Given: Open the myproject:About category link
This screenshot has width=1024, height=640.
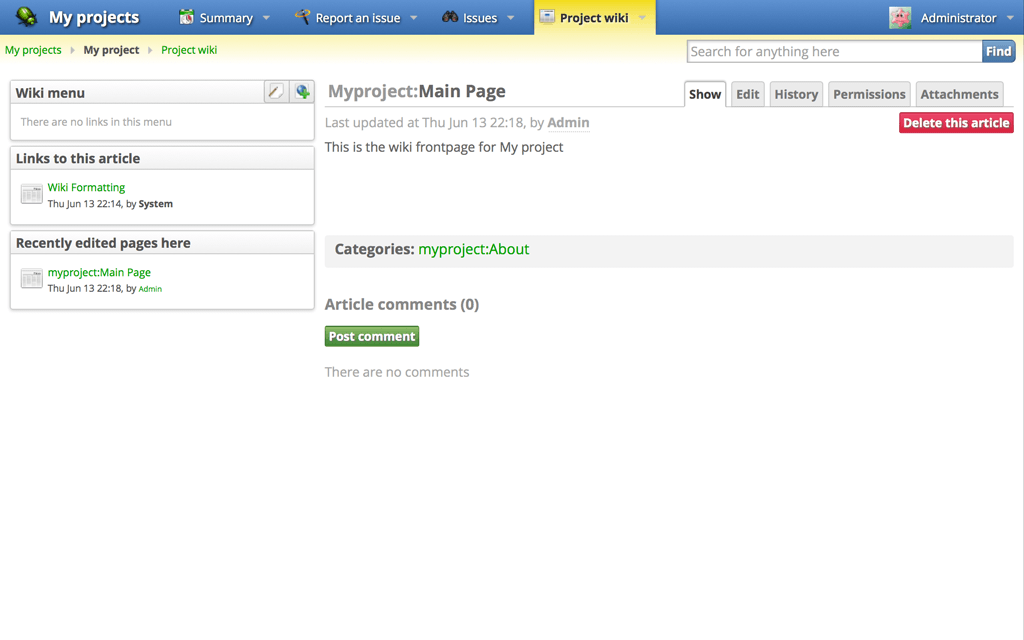Looking at the screenshot, I should point(473,249).
